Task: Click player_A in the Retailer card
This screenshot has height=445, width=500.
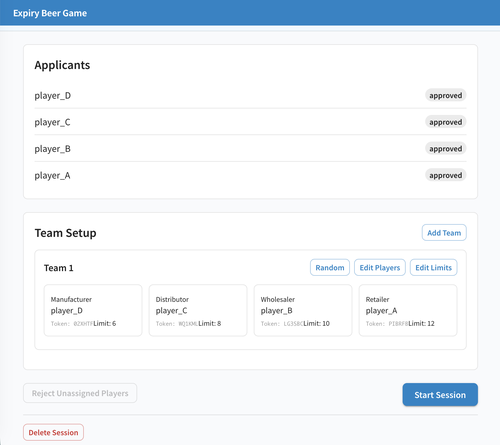Action: pos(381,311)
